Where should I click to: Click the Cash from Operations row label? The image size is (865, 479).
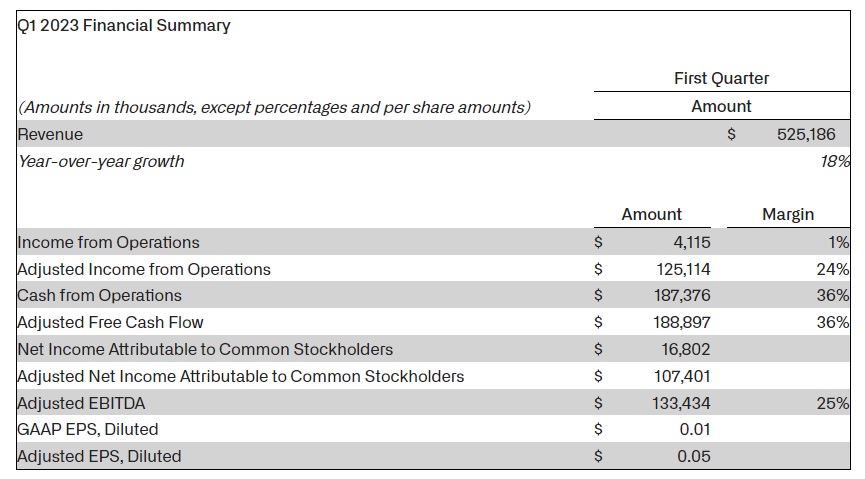pyautogui.click(x=100, y=295)
